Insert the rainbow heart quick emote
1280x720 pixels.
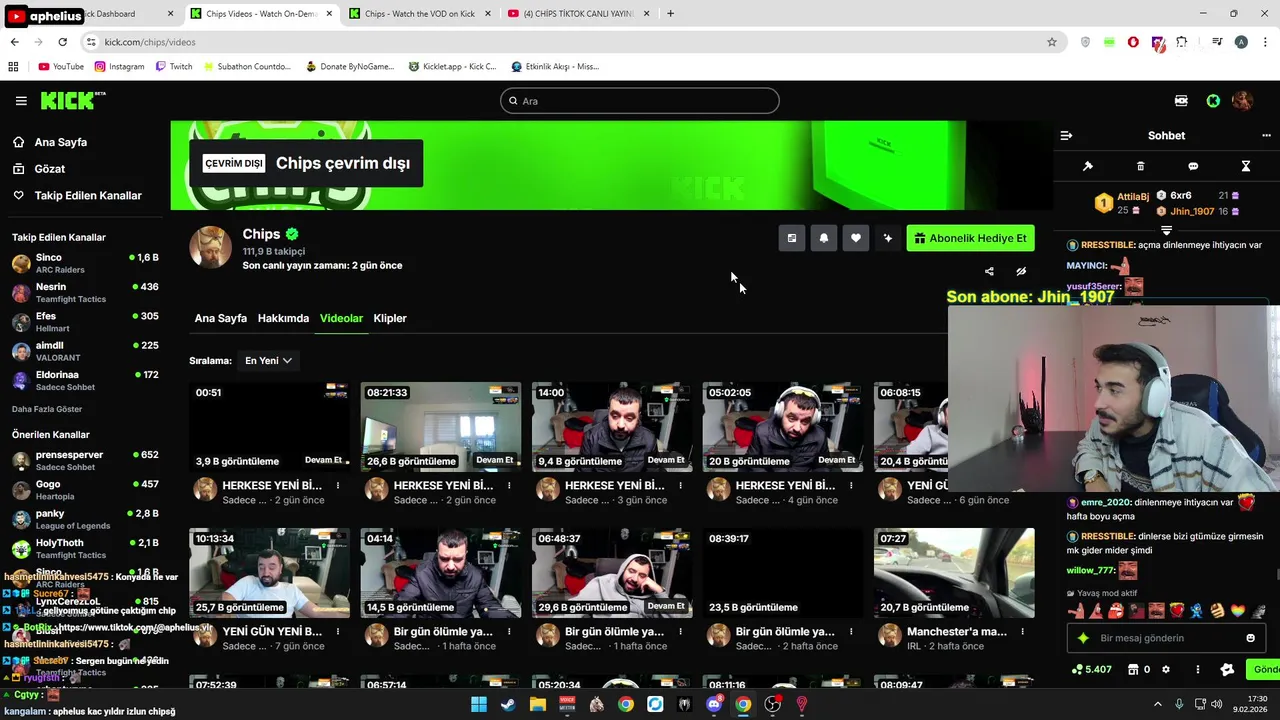[x=1237, y=610]
